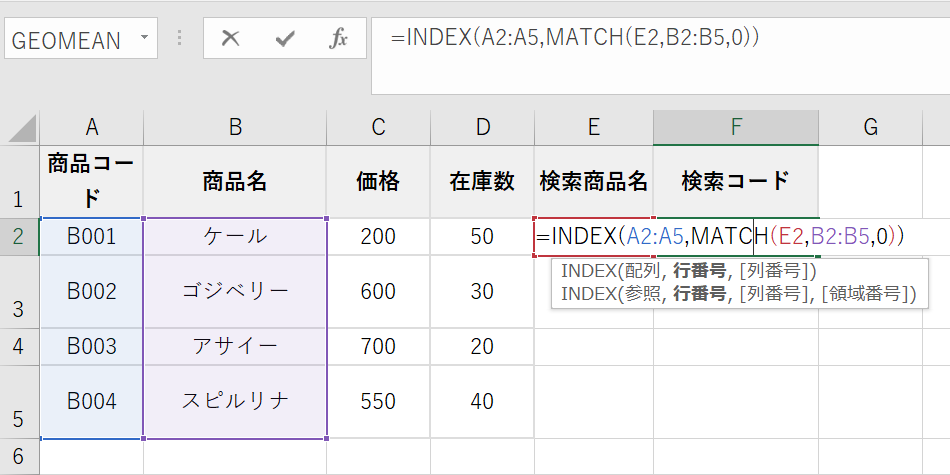
Task: Click the Select All corner triangle
Action: 22,128
